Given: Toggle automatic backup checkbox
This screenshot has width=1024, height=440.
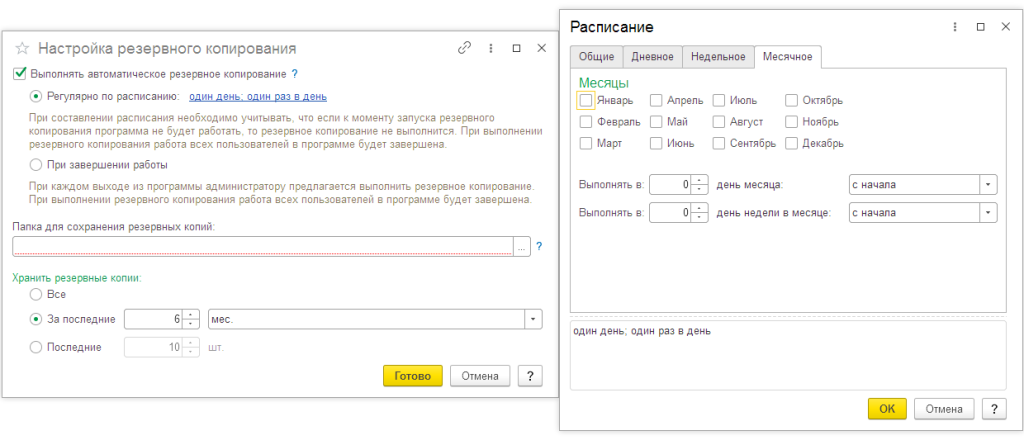Looking at the screenshot, I should click(19, 74).
